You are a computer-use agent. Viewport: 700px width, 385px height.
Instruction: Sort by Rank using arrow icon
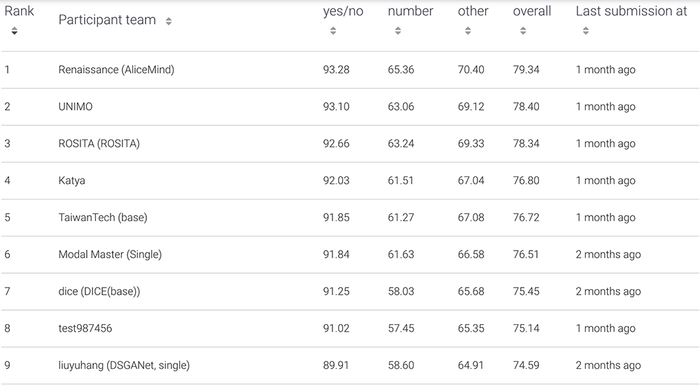point(14,31)
